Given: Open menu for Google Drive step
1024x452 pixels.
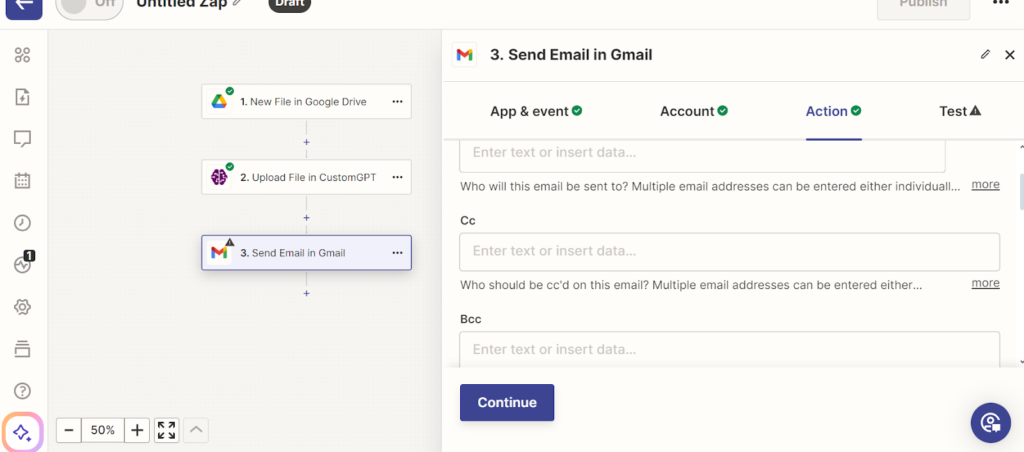Looking at the screenshot, I should 397,102.
